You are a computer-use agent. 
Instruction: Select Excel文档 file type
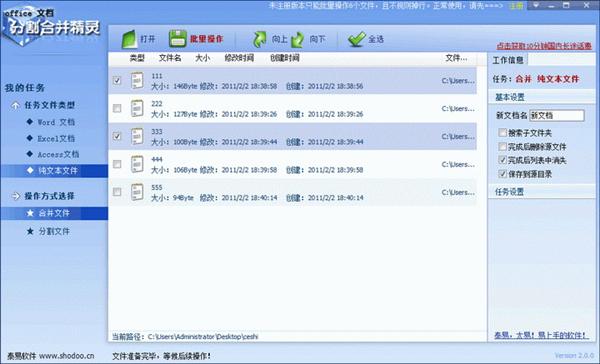56,138
